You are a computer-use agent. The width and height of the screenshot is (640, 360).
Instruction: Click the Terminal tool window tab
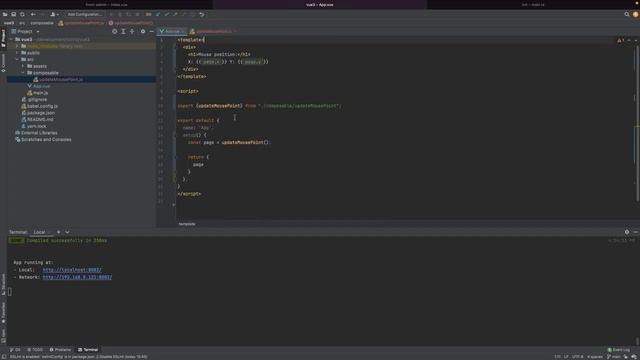pos(88,350)
